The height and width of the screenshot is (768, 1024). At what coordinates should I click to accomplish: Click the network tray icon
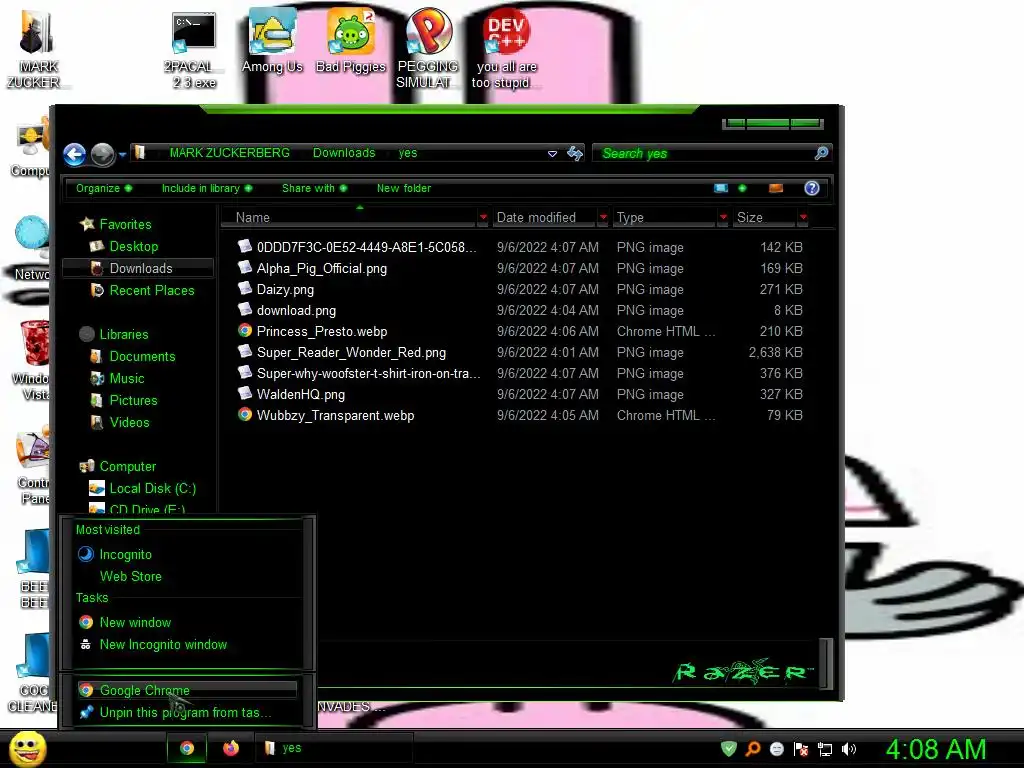pyautogui.click(x=825, y=749)
